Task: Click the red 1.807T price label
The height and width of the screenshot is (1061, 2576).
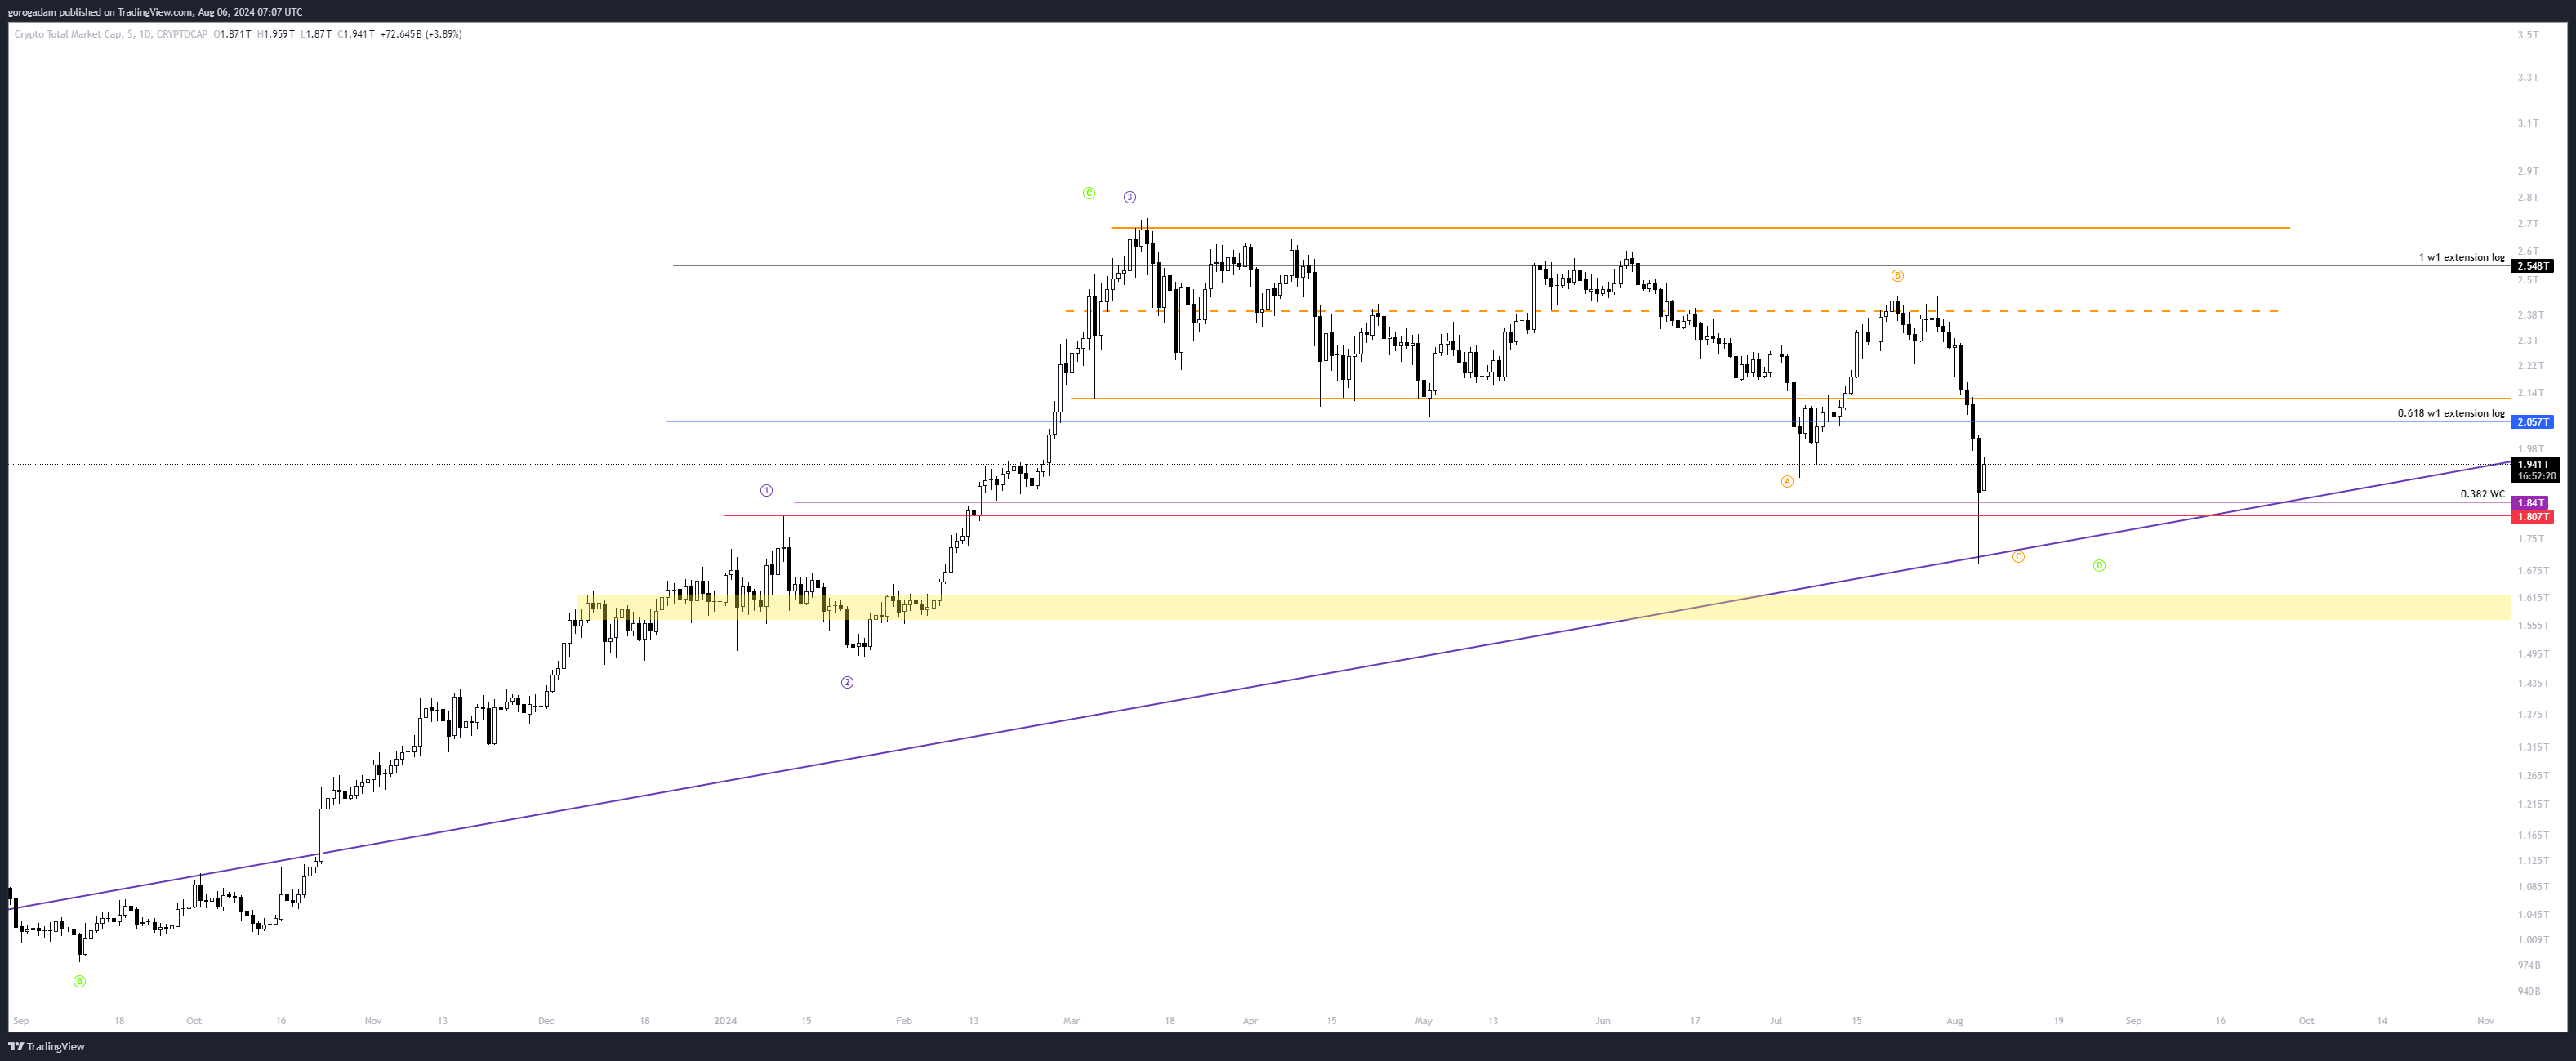Action: tap(2532, 517)
